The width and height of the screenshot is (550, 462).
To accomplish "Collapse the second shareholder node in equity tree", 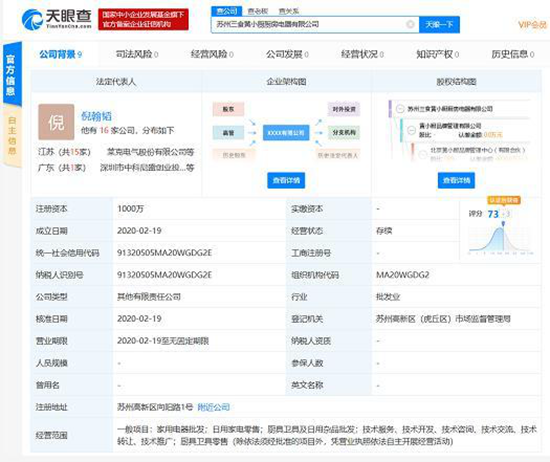I will coord(411,130).
